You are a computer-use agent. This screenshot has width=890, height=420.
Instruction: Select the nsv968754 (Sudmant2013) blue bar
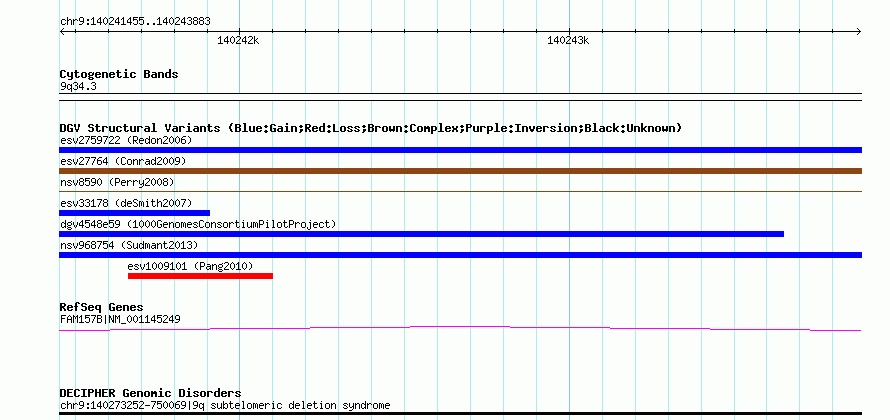click(460, 255)
